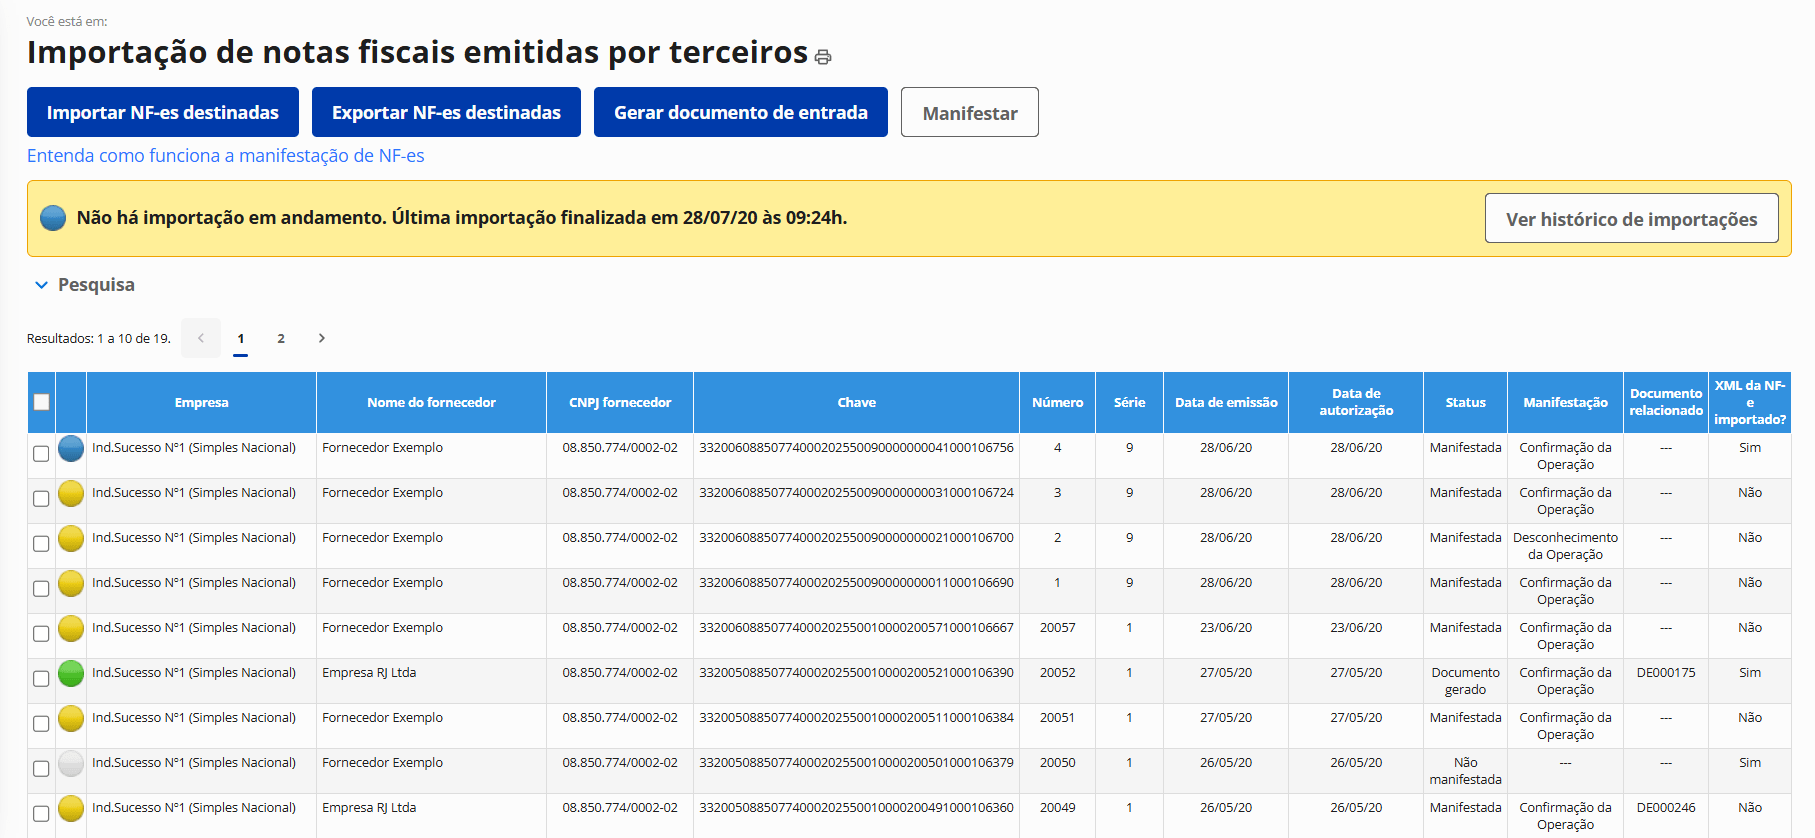
Task: Select the checkbox for note 20051 row
Action: 41,724
